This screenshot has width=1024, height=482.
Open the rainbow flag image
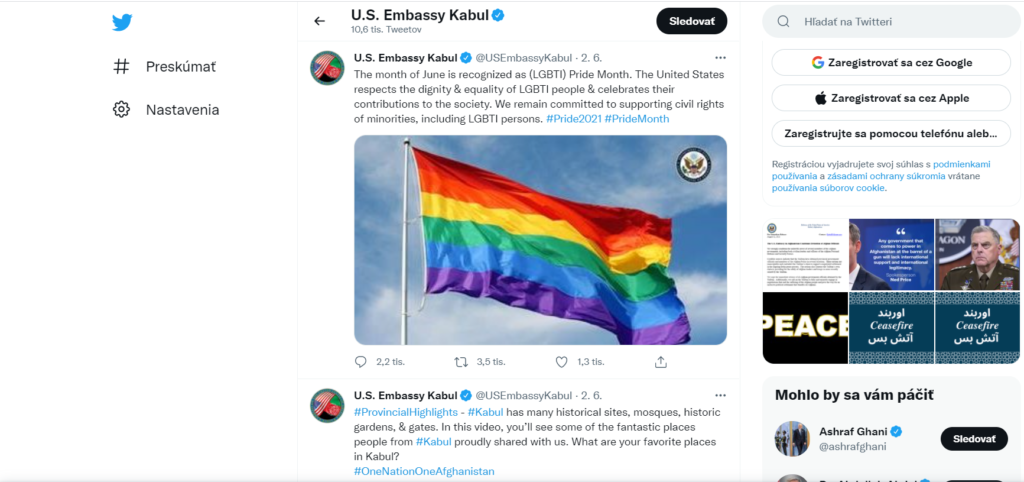[x=540, y=240]
